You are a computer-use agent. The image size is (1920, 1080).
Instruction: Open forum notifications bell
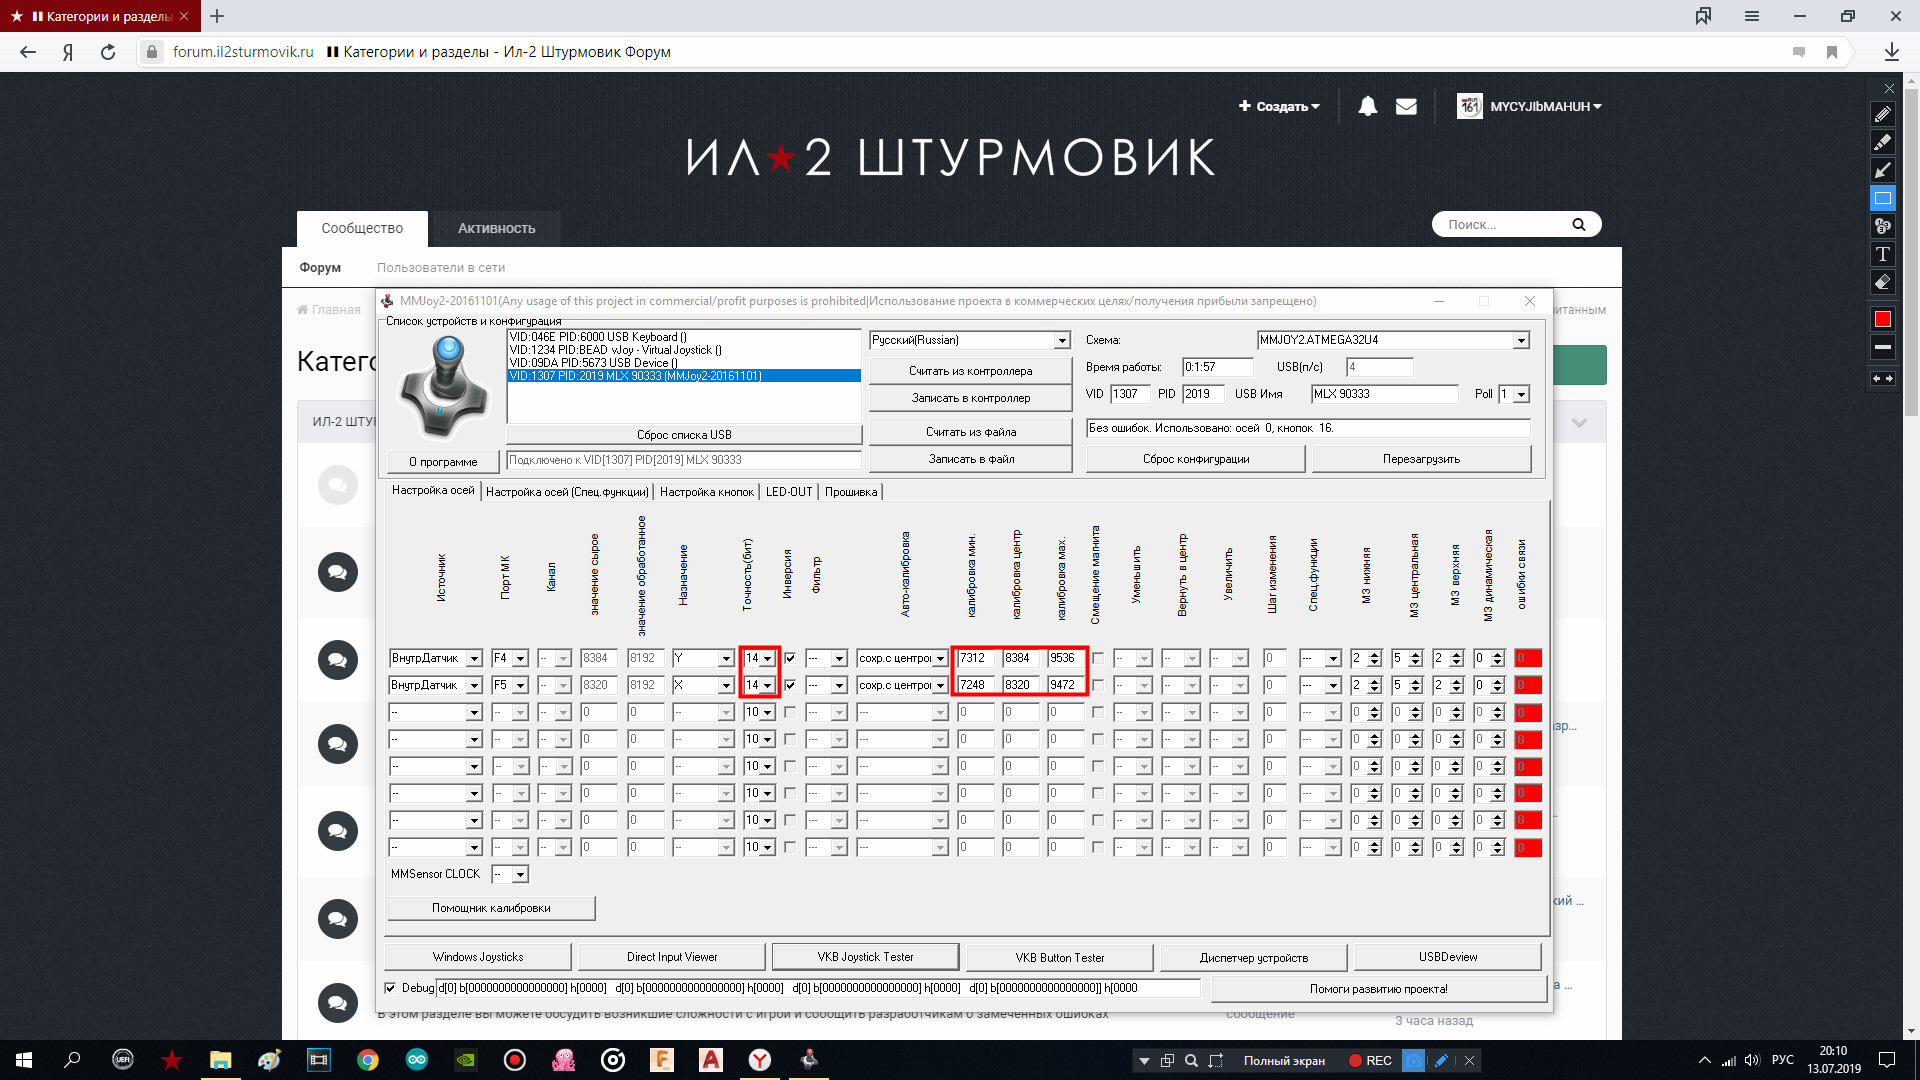pyautogui.click(x=1367, y=106)
